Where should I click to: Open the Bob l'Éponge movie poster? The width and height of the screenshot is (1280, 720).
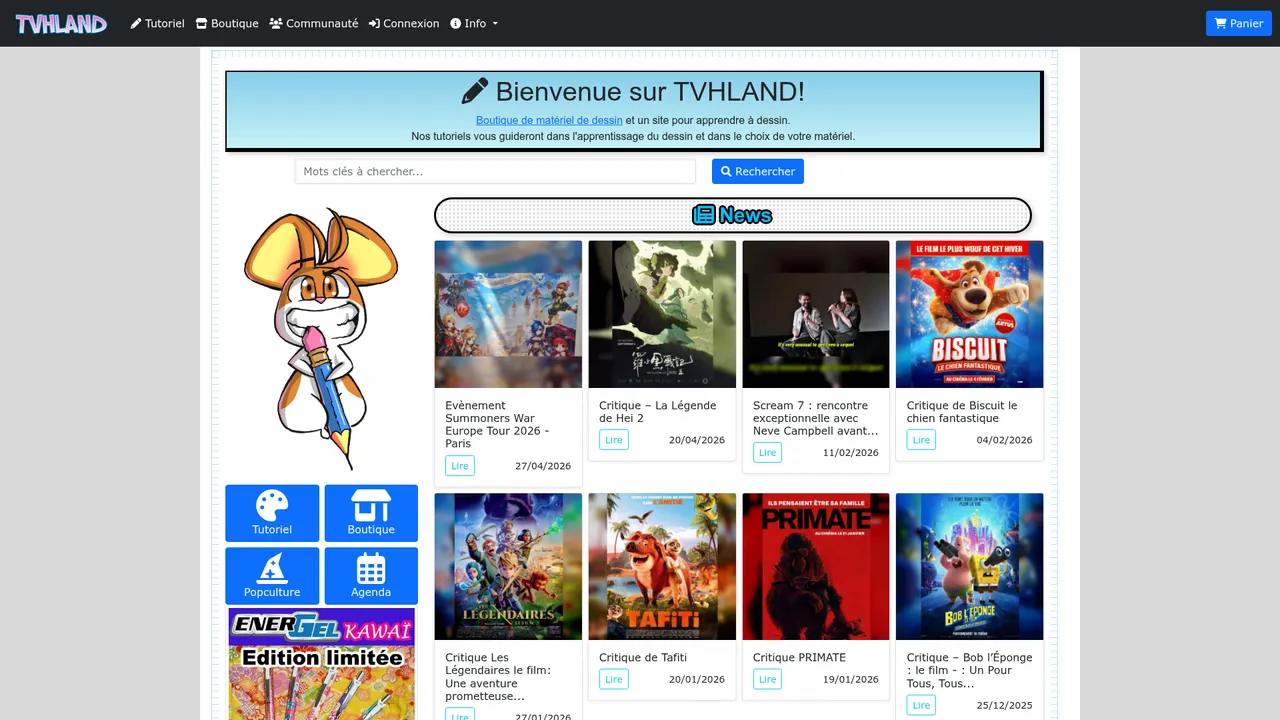969,566
